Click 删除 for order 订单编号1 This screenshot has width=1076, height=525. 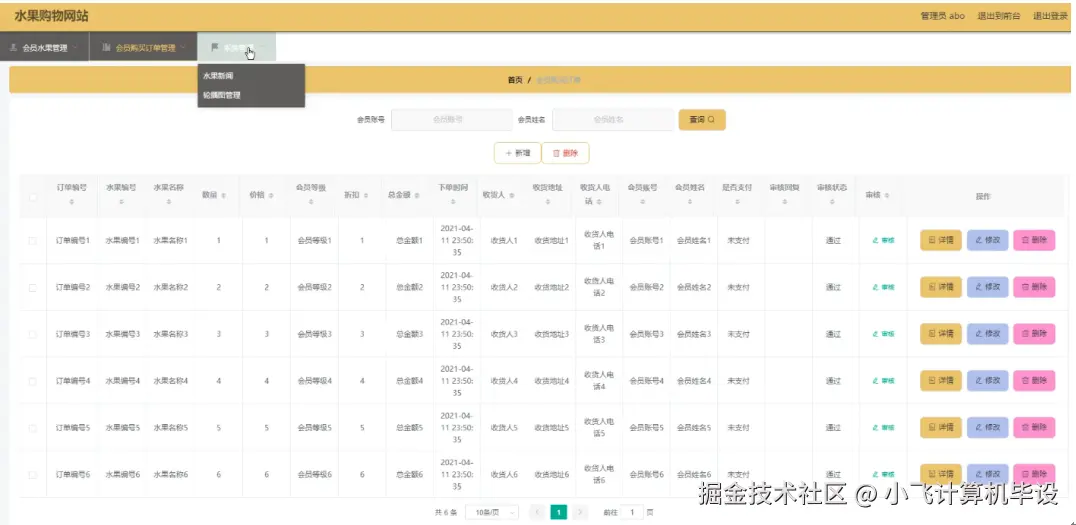[x=1034, y=240]
